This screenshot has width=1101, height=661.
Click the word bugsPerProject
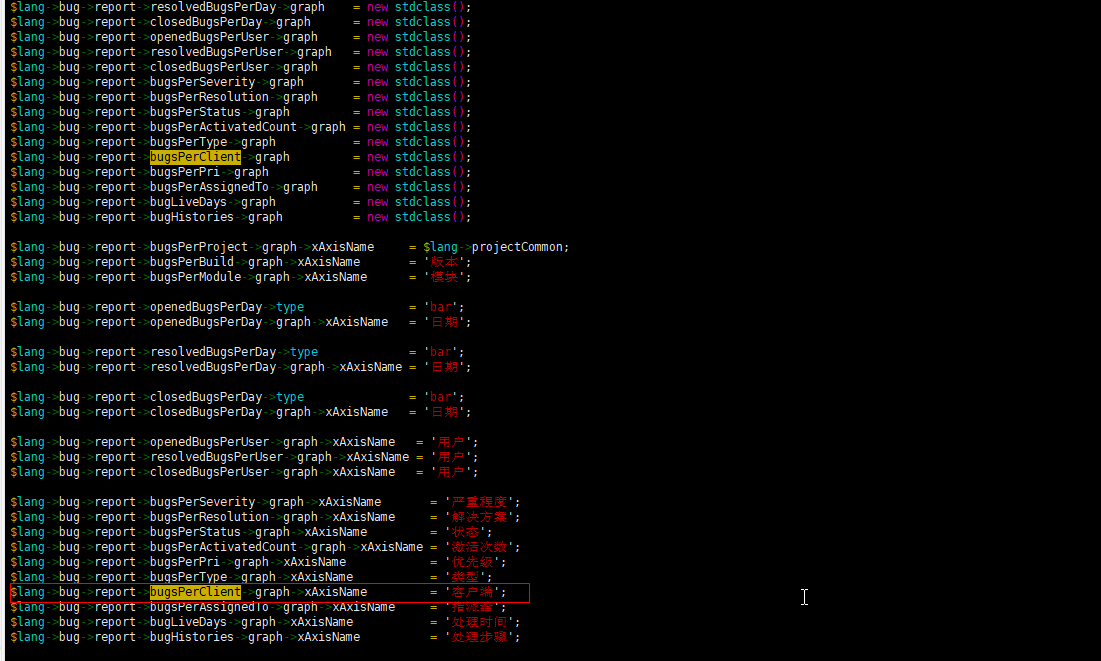pos(199,247)
